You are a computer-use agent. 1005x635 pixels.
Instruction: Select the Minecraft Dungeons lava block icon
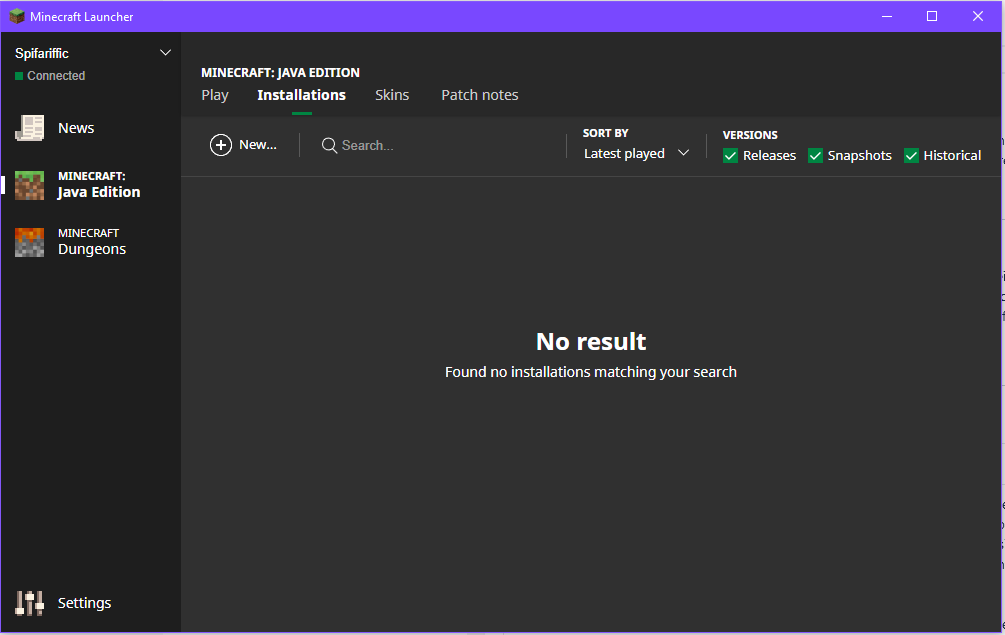[29, 242]
